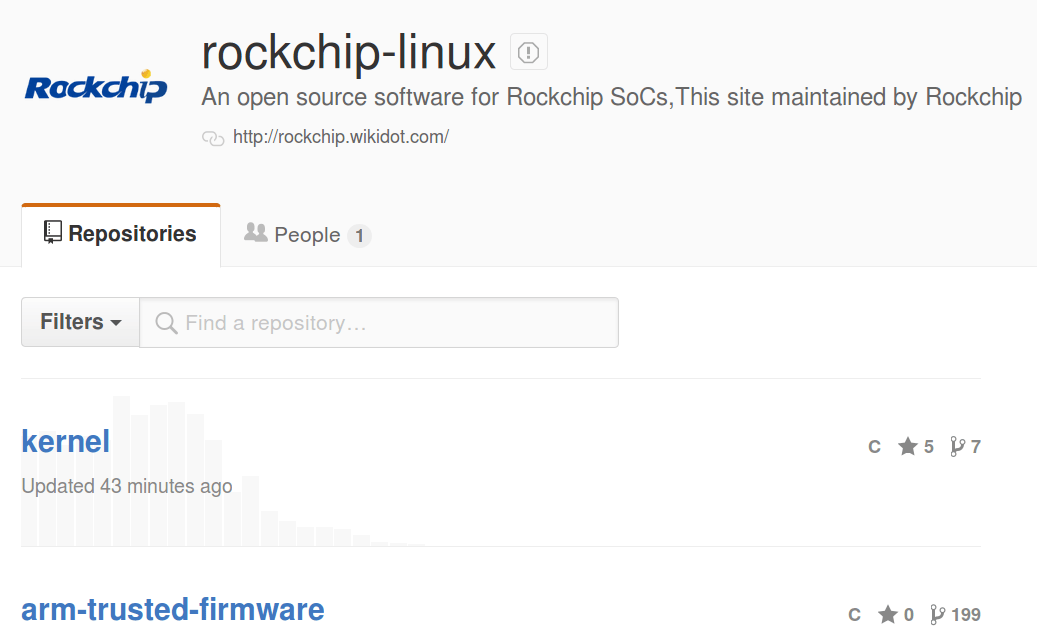The width and height of the screenshot is (1037, 637).
Task: Click arm-trusted-firmware's C language label
Action: pyautogui.click(x=854, y=615)
